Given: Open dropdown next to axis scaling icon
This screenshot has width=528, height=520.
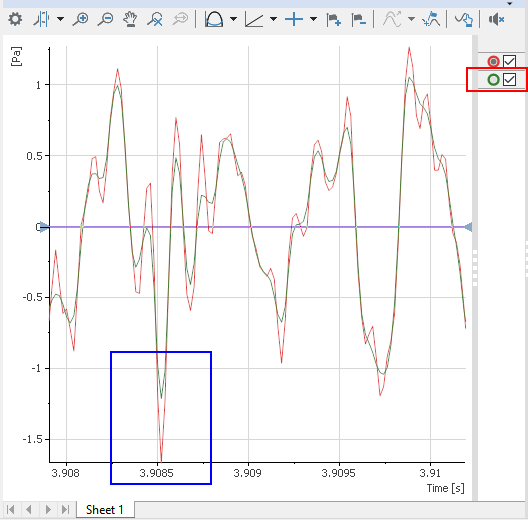Looking at the screenshot, I should tap(273, 19).
